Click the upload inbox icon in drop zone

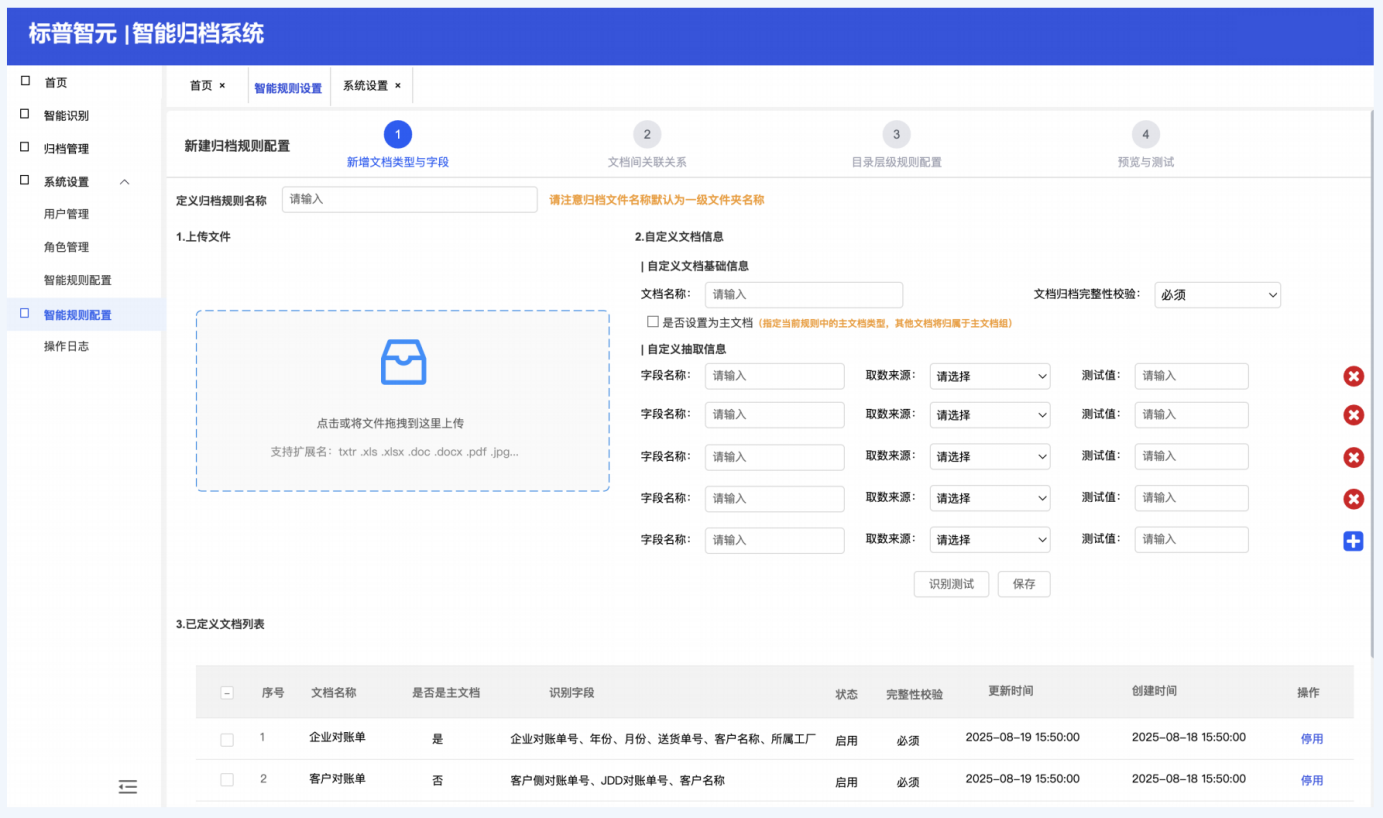[403, 362]
